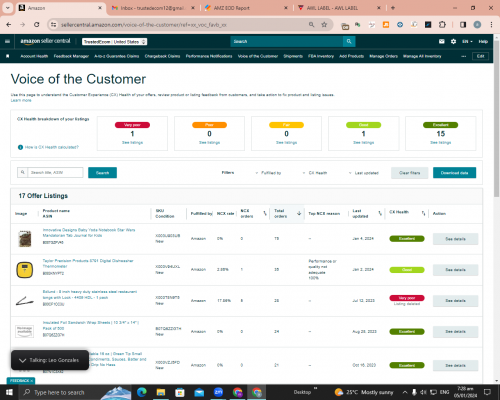Open A-to-z Guarantee Claims menu item

[x=117, y=56]
